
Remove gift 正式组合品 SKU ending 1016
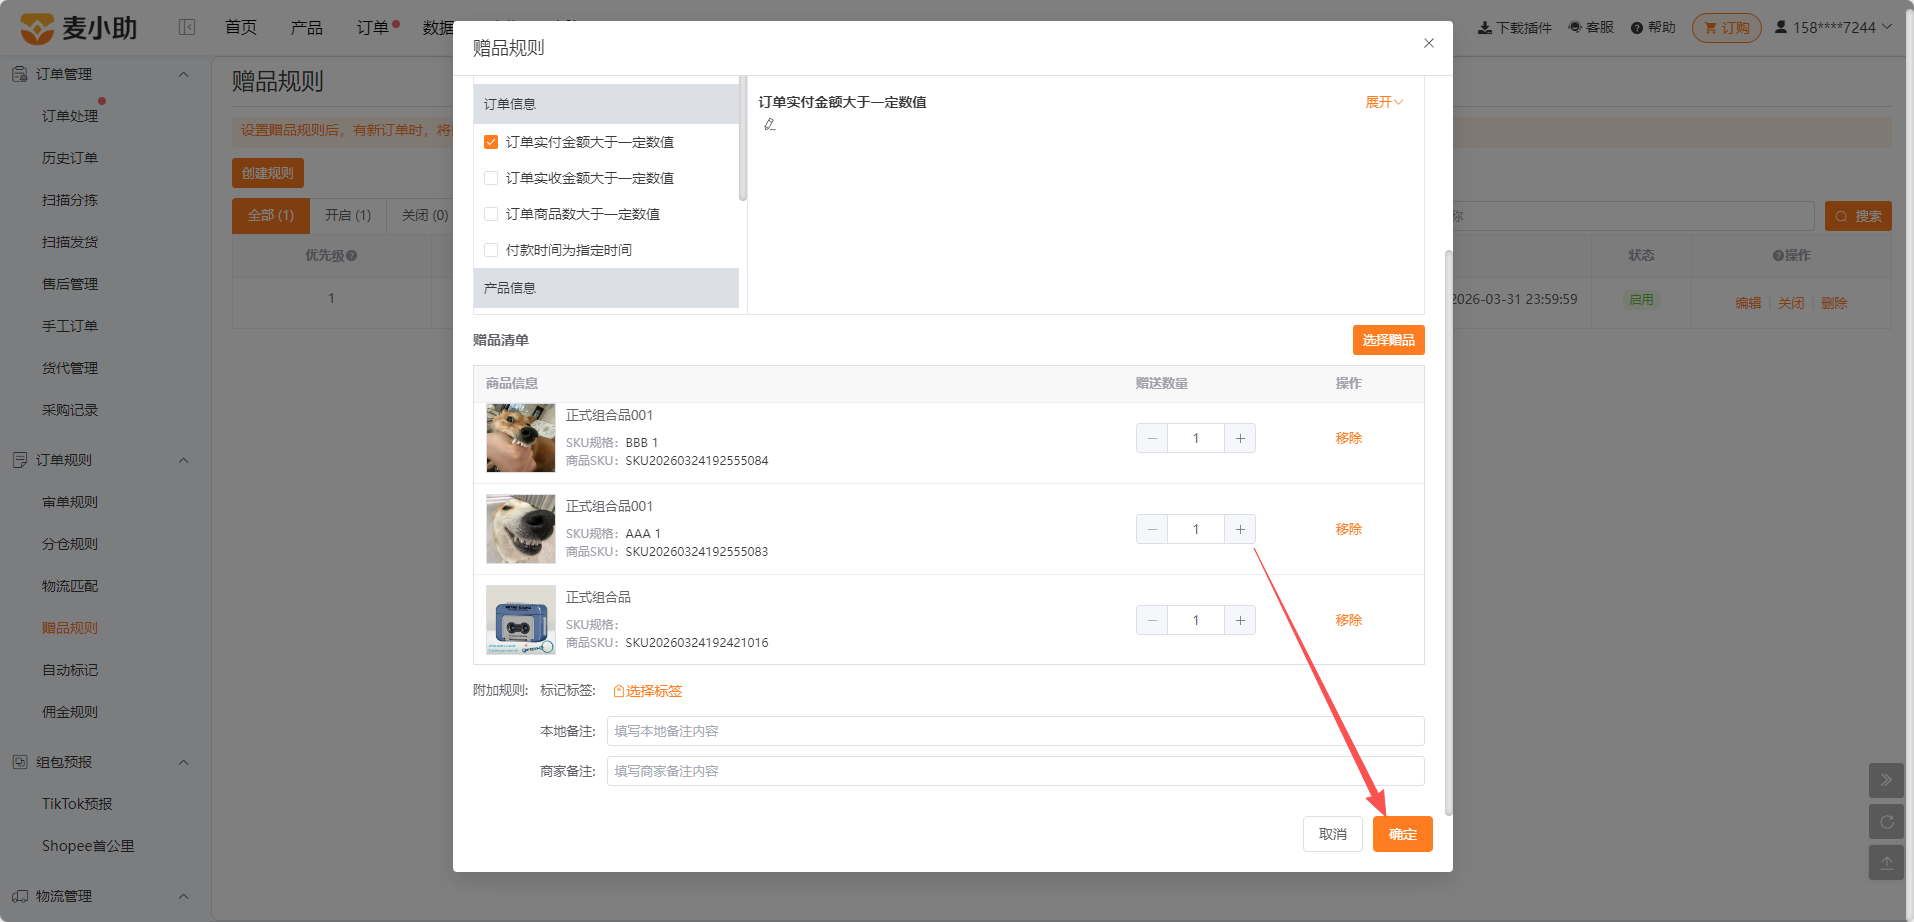(1349, 620)
